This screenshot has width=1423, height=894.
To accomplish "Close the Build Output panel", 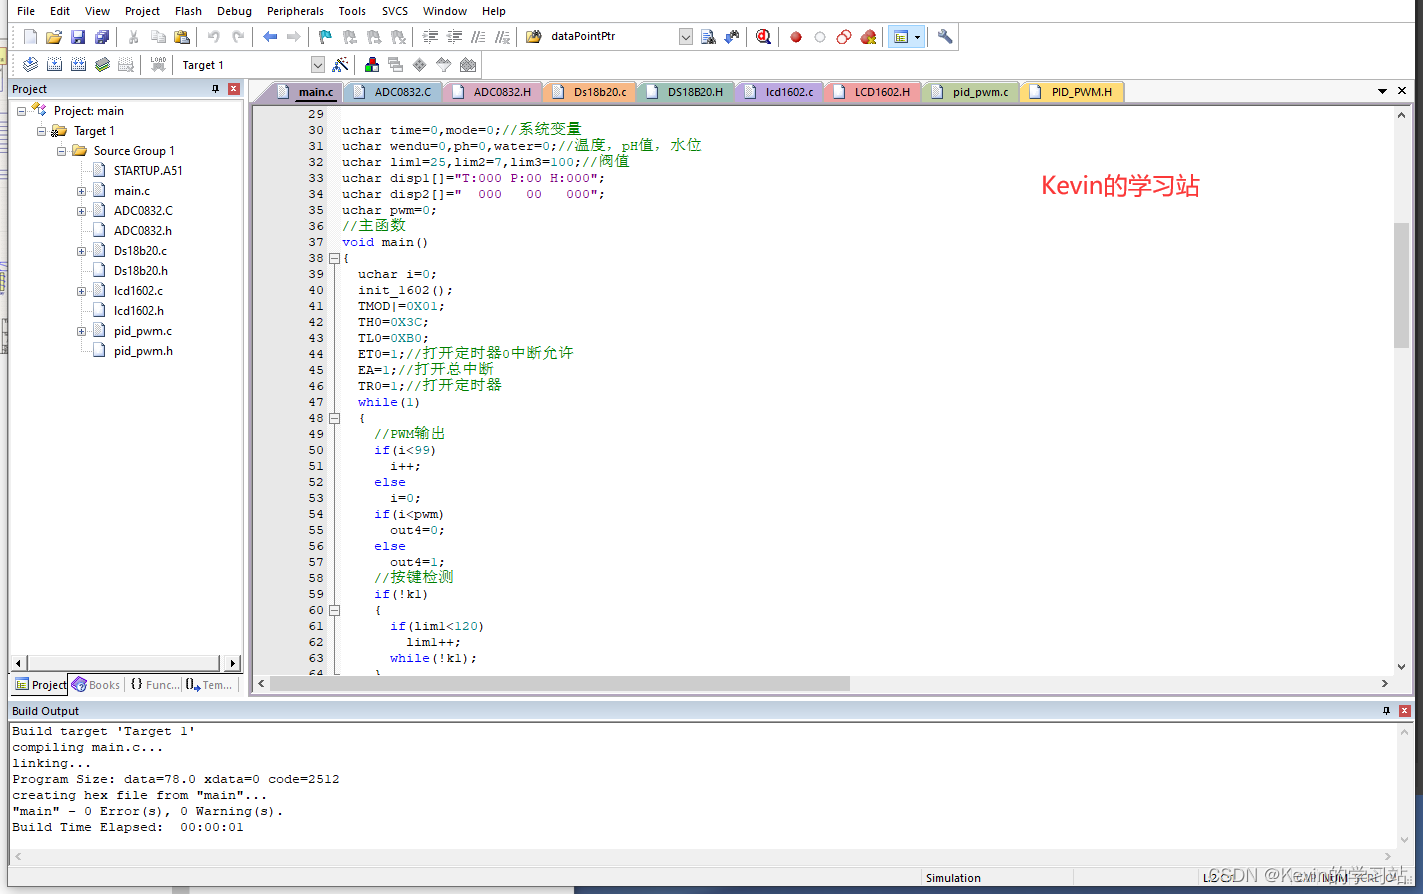I will click(1405, 711).
